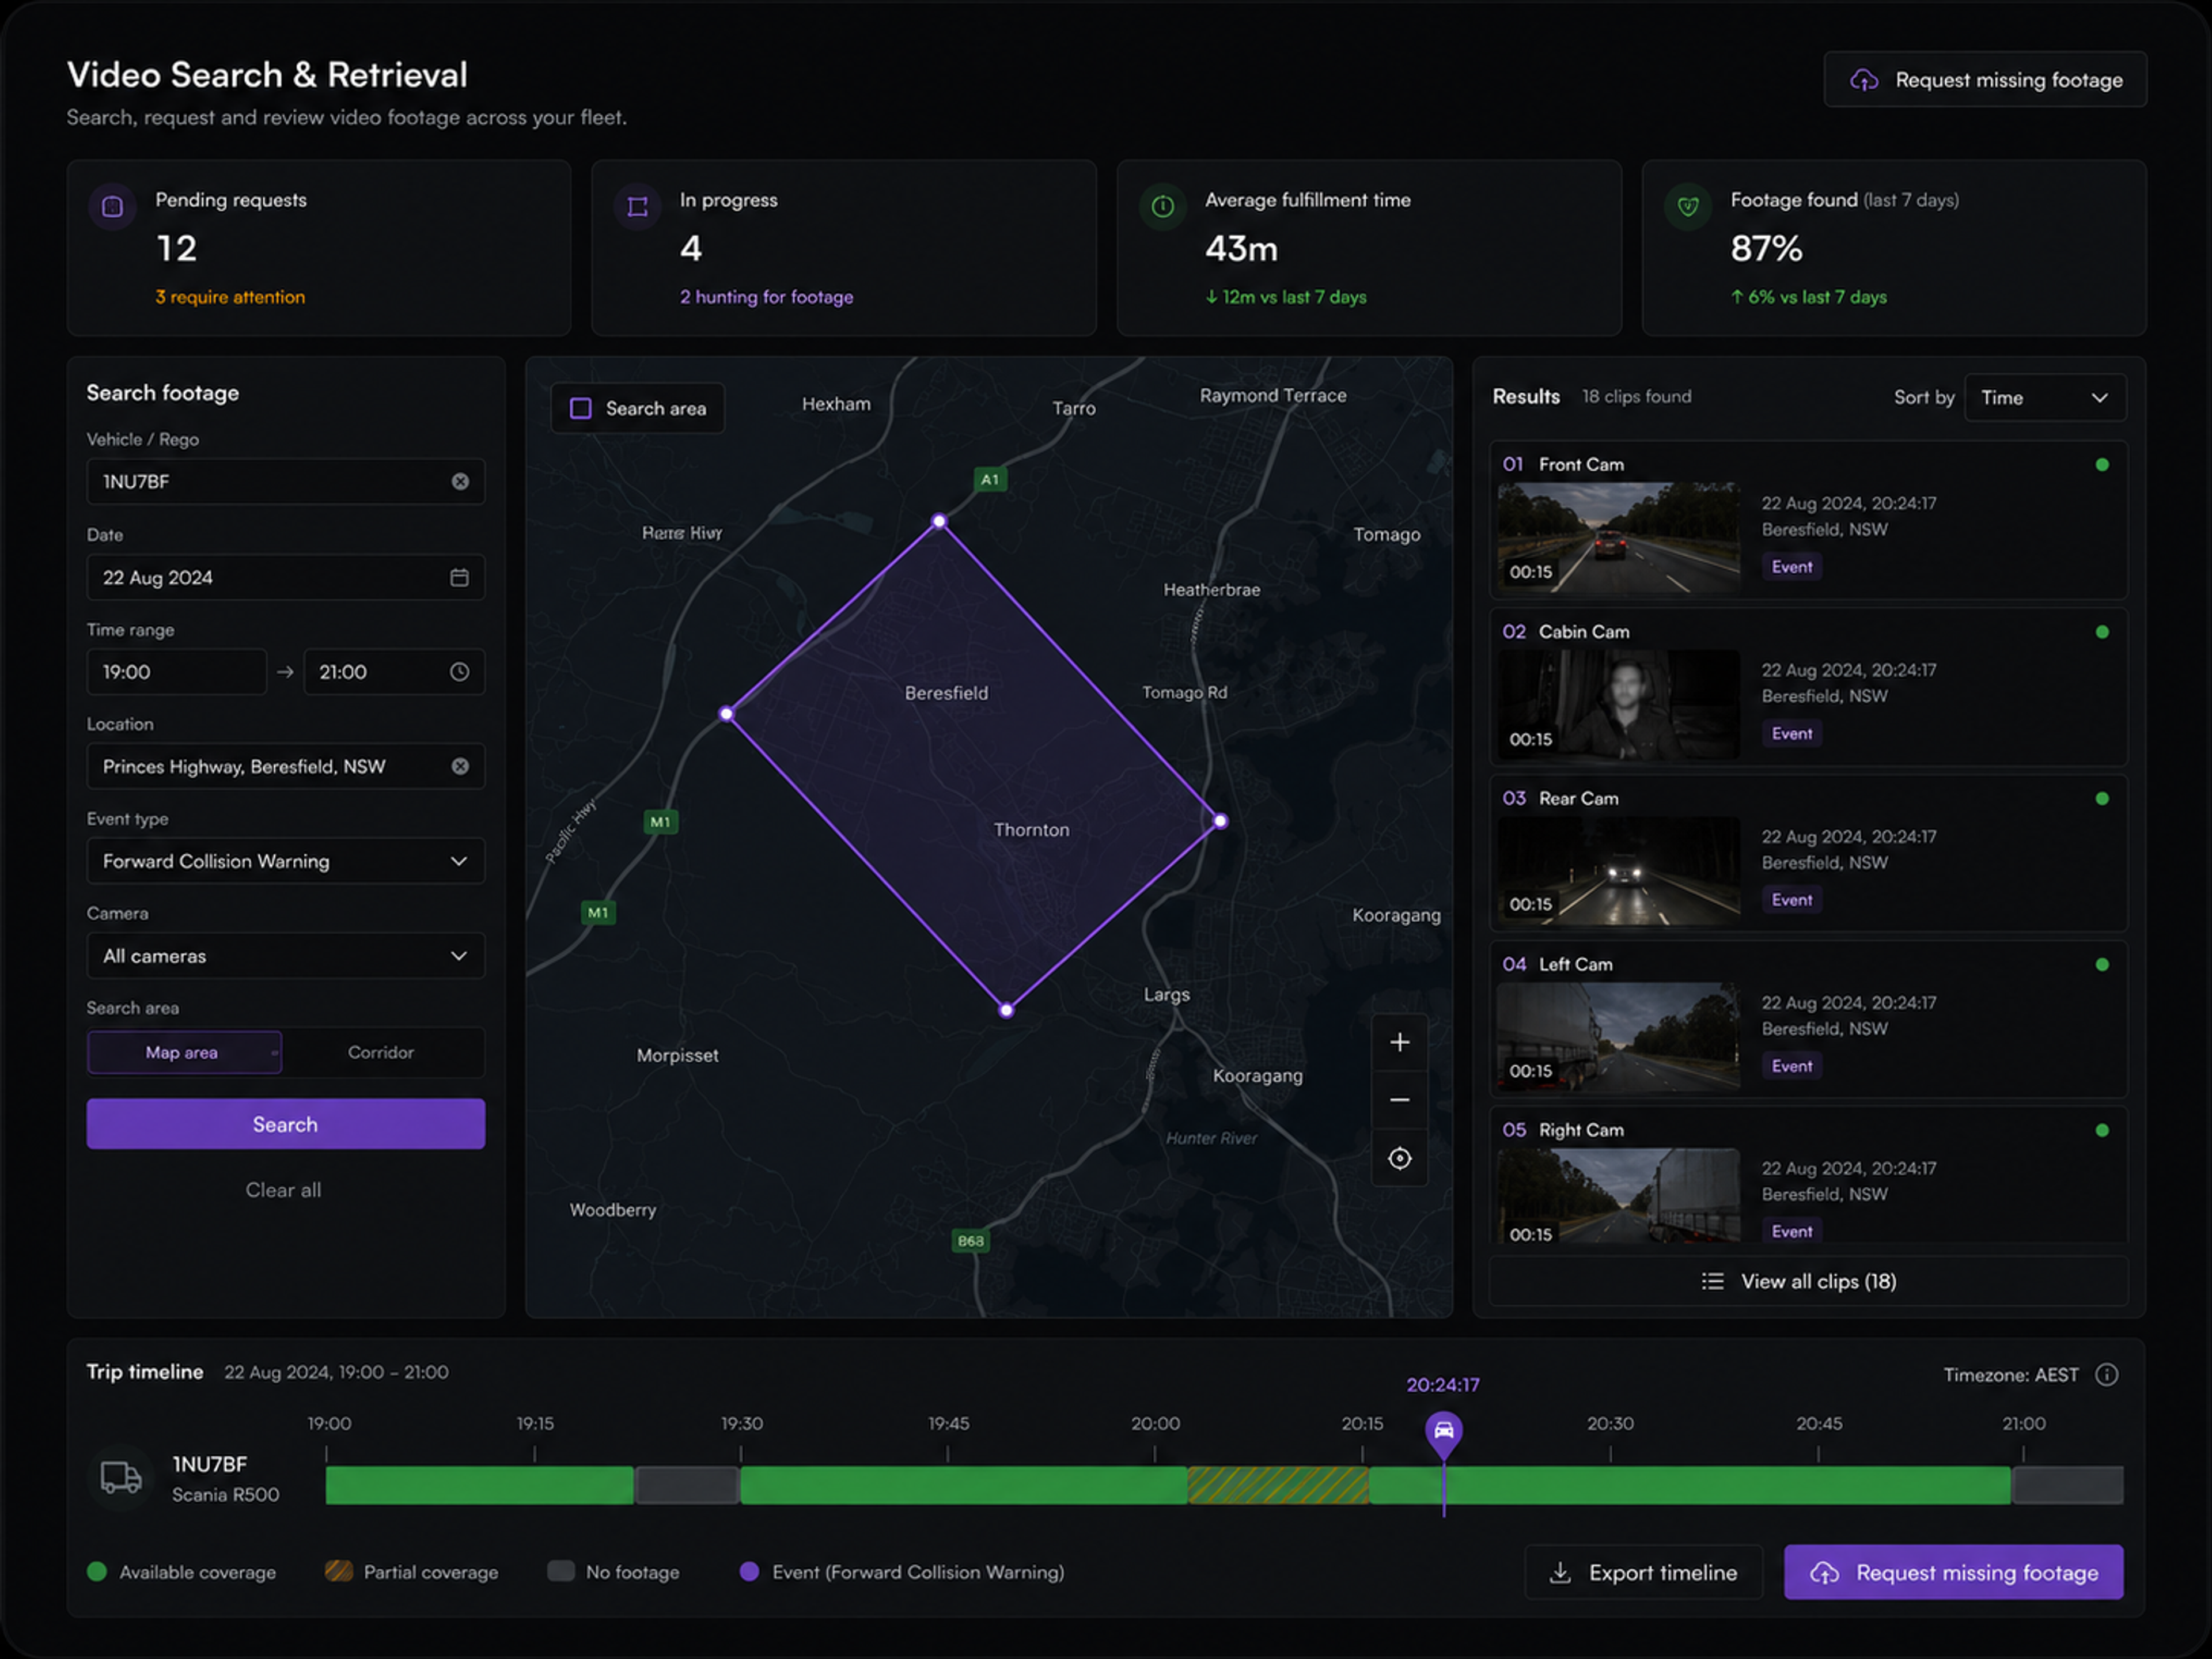Open the Cabin Cam clip thumbnail
Image resolution: width=2212 pixels, height=1659 pixels.
(x=1618, y=704)
